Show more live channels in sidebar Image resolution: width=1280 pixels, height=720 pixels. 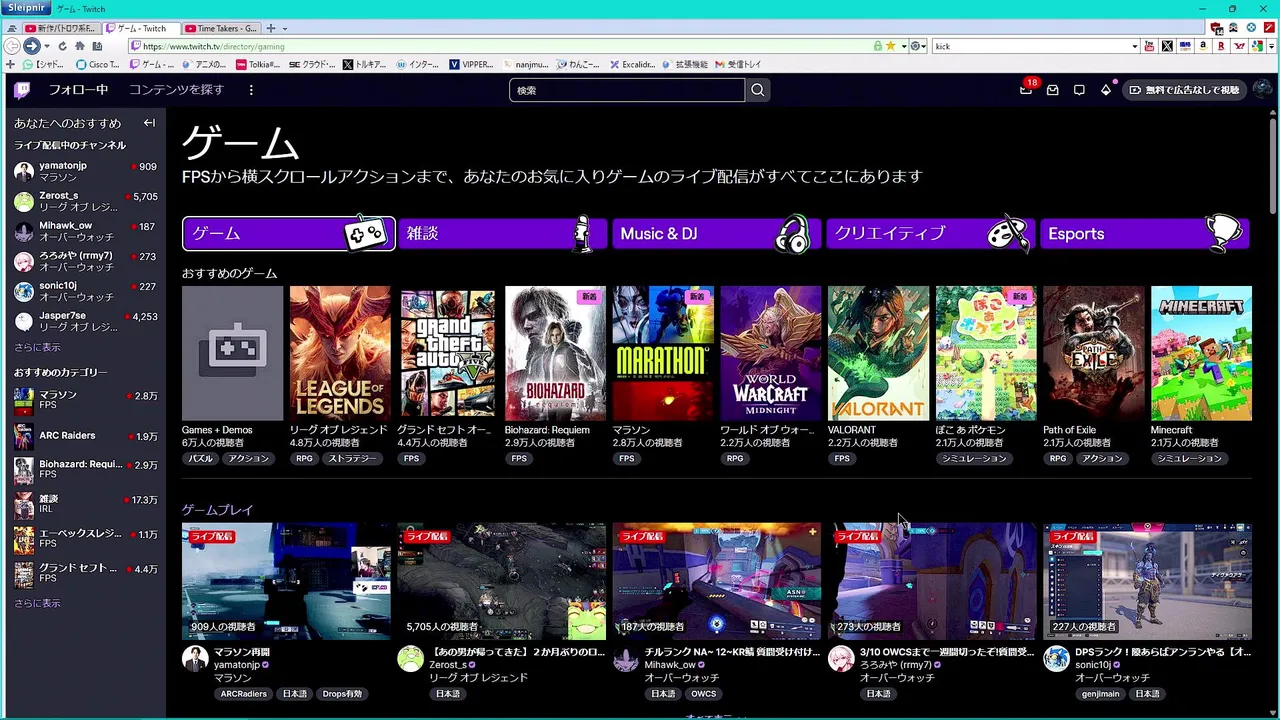click(37, 347)
